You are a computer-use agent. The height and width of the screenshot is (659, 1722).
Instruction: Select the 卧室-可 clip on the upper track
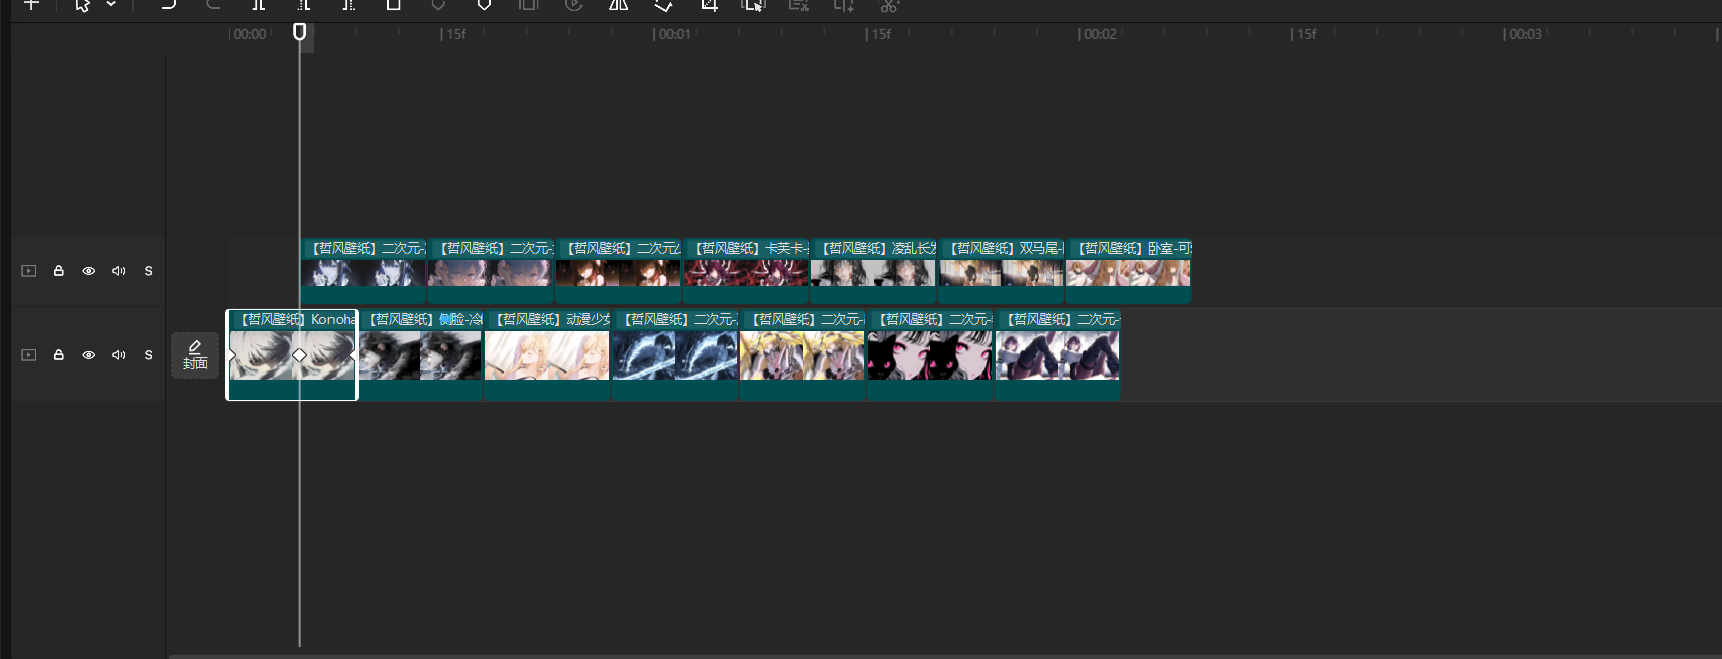tap(1129, 271)
